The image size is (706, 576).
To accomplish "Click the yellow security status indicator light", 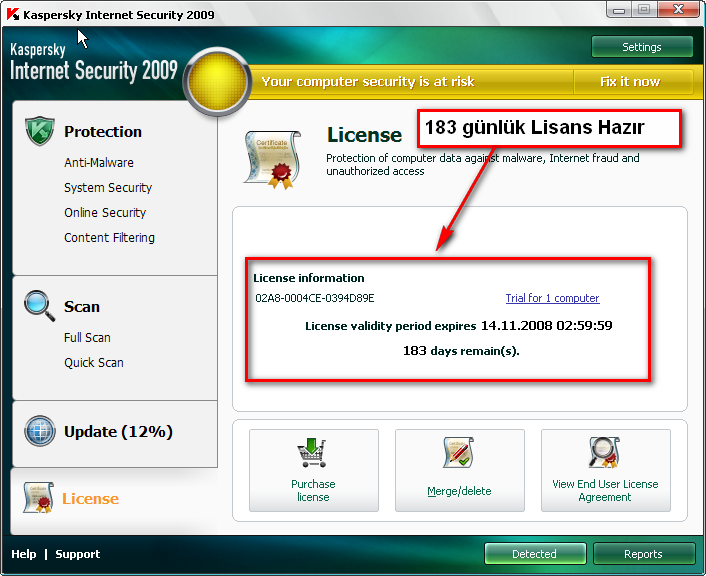I will coord(217,82).
